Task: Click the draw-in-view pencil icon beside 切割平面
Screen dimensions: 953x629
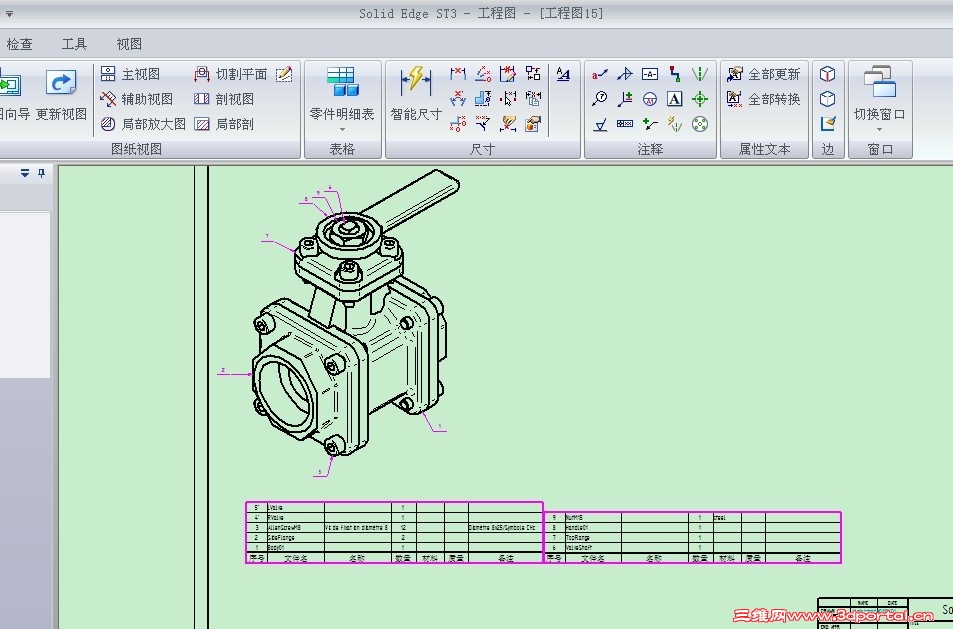Action: [x=284, y=74]
